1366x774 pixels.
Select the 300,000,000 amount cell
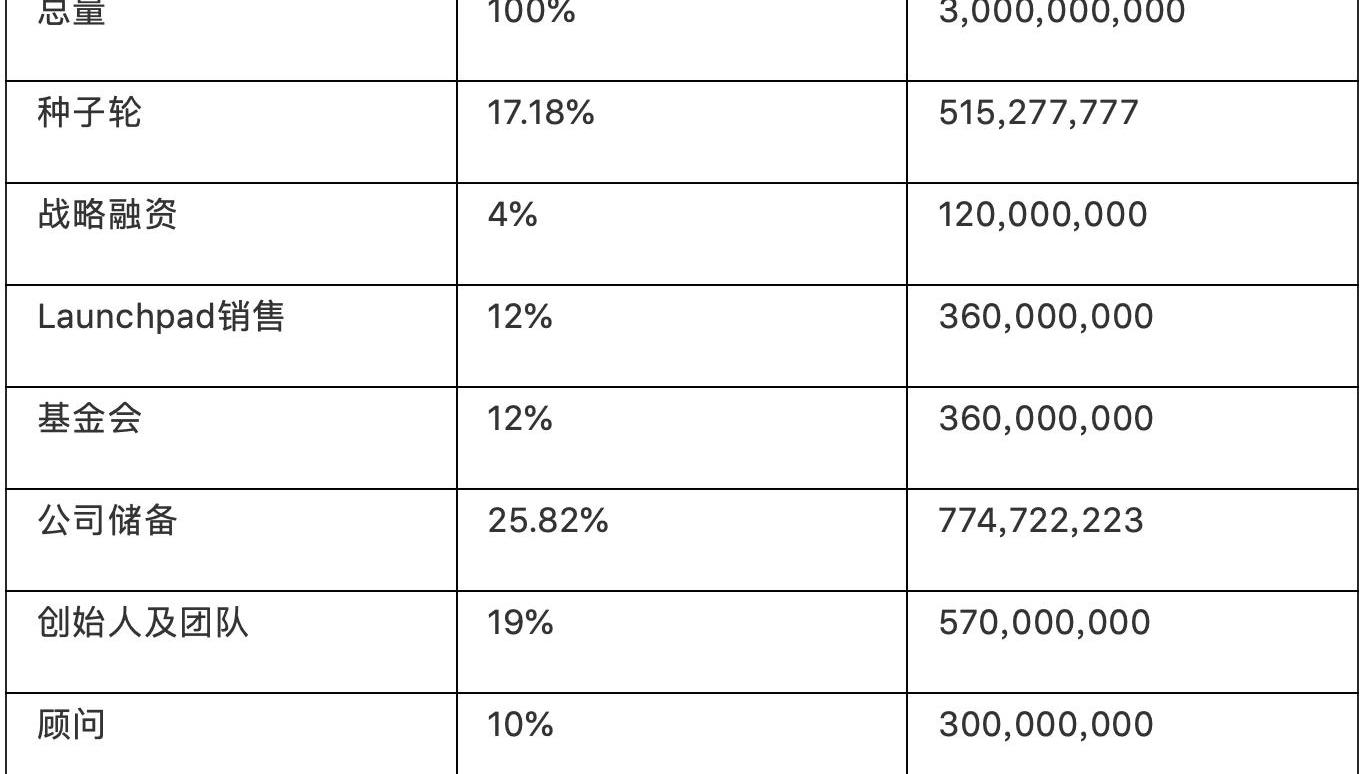[1045, 725]
